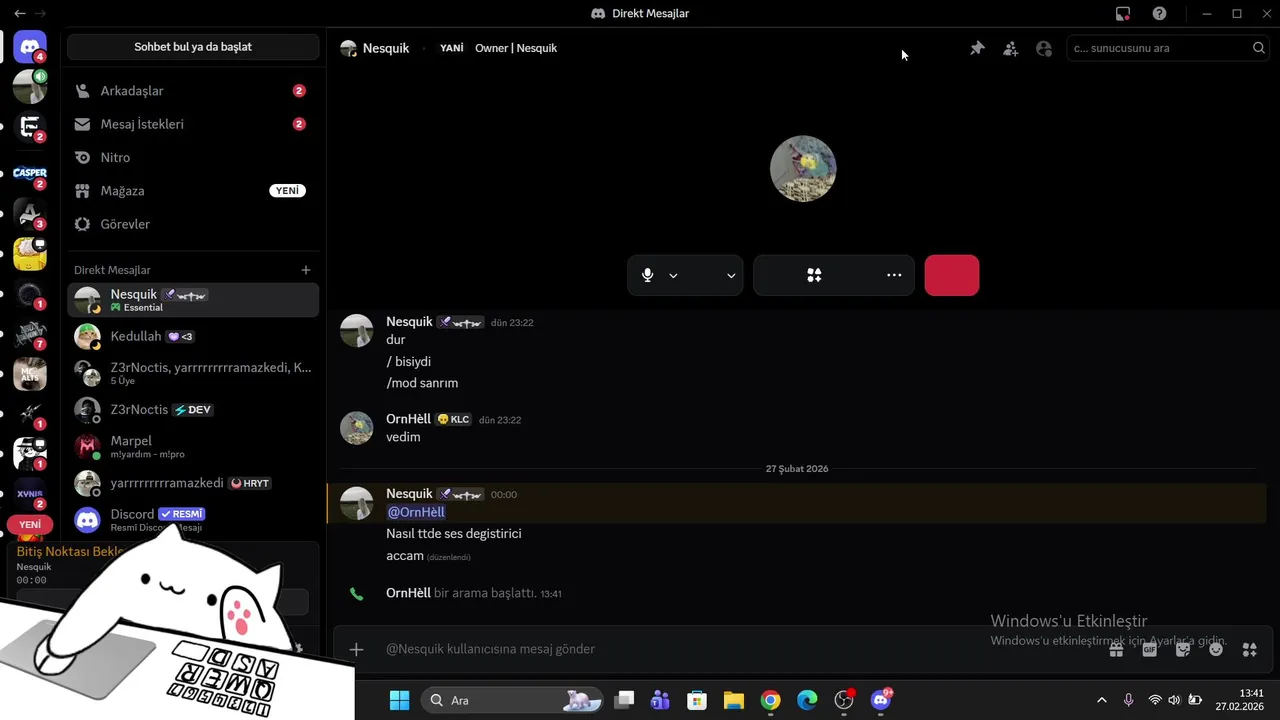The image size is (1280, 720).
Task: Open more call options ellipsis
Action: (894, 275)
